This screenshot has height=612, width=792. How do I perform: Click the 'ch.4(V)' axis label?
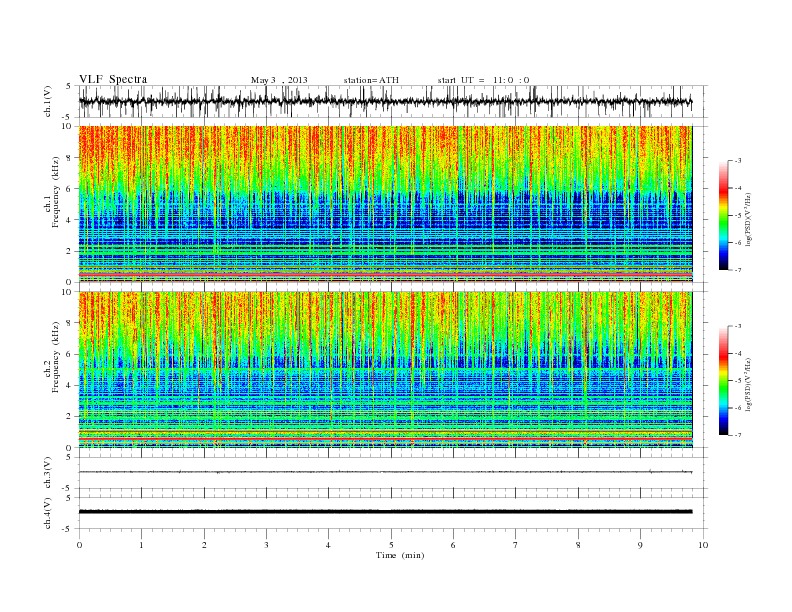point(48,513)
